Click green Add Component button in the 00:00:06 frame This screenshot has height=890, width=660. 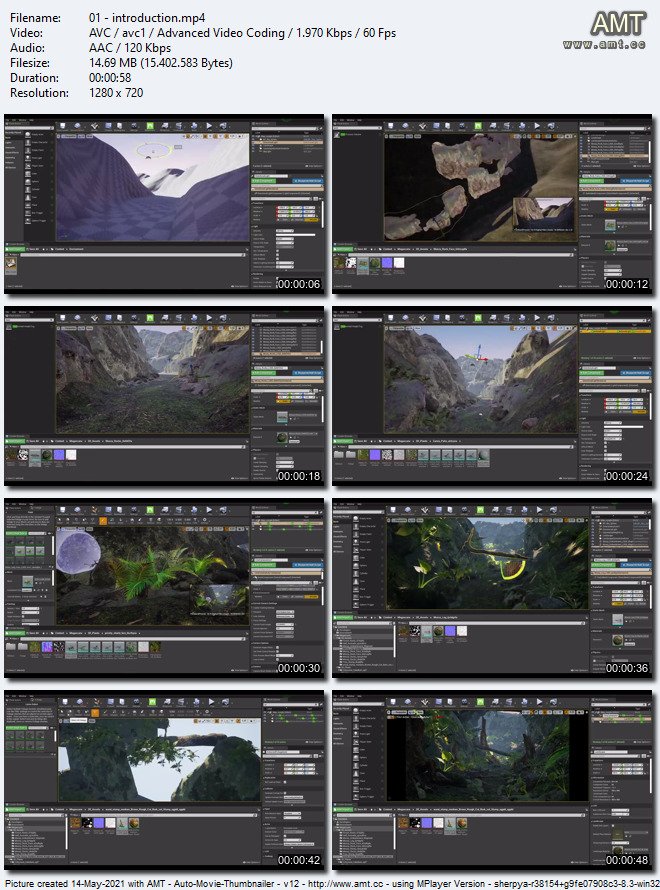click(x=264, y=180)
